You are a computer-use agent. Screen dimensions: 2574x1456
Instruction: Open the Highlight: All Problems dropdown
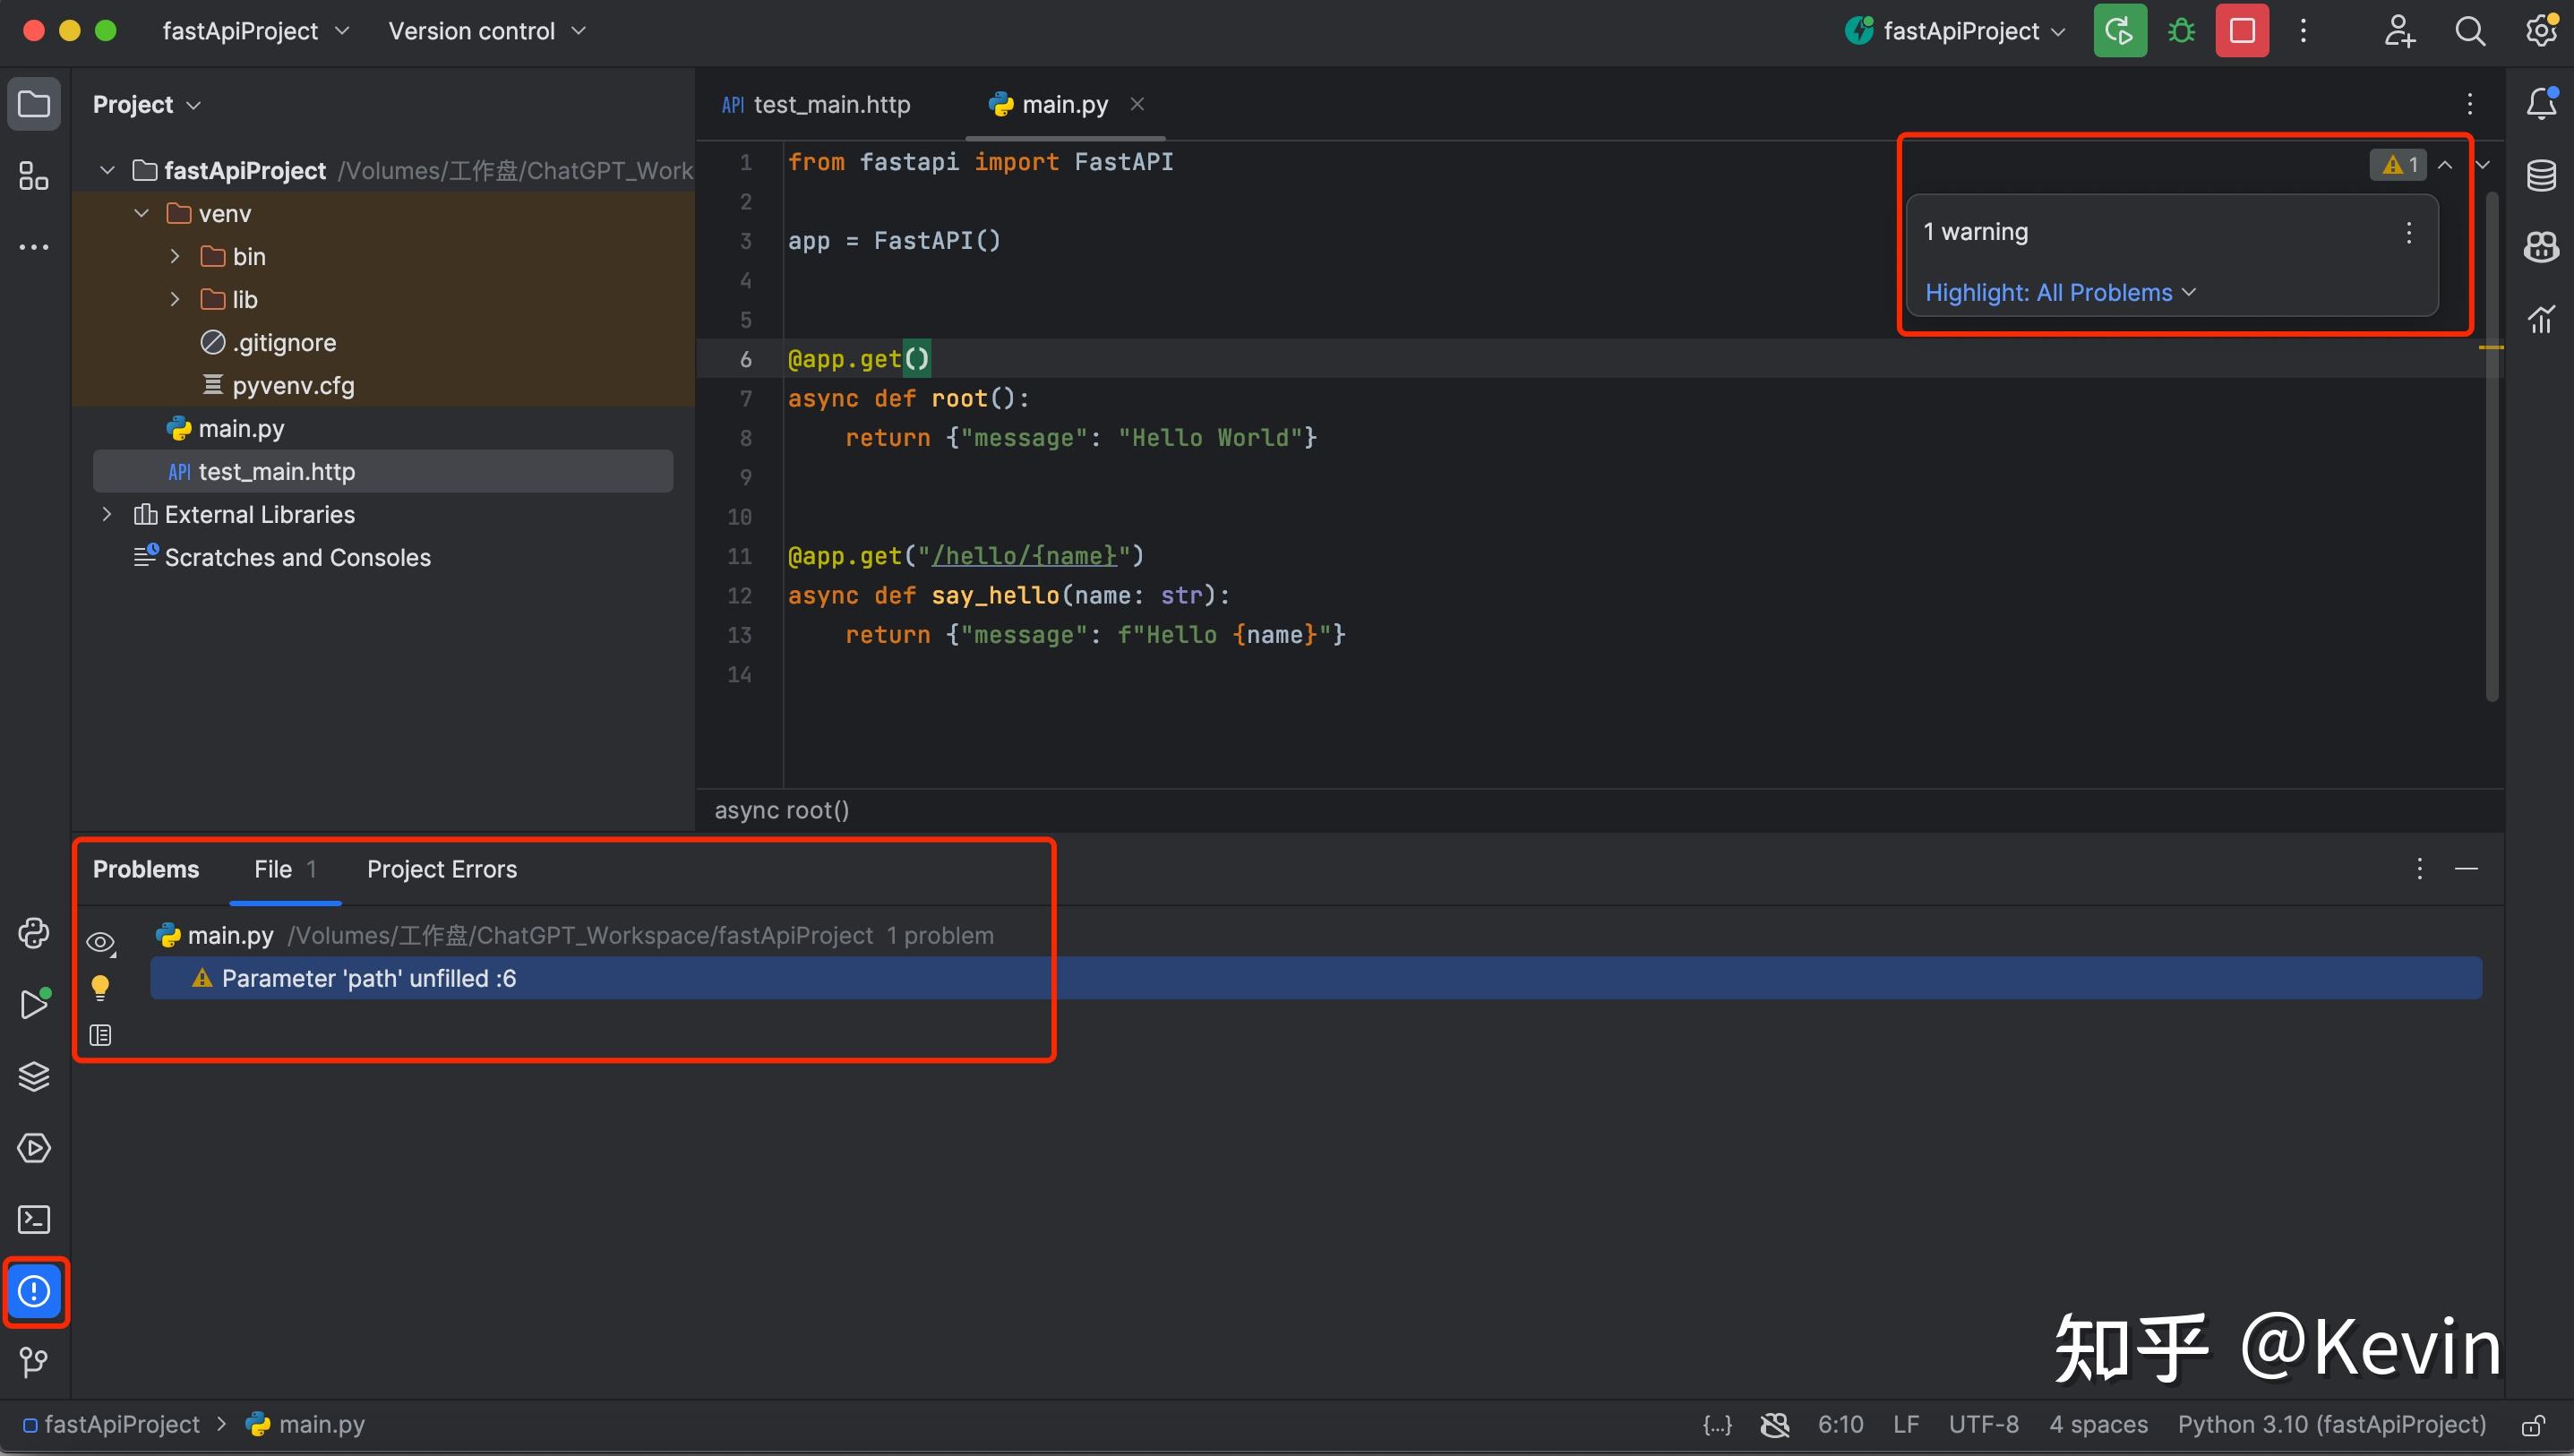2059,292
